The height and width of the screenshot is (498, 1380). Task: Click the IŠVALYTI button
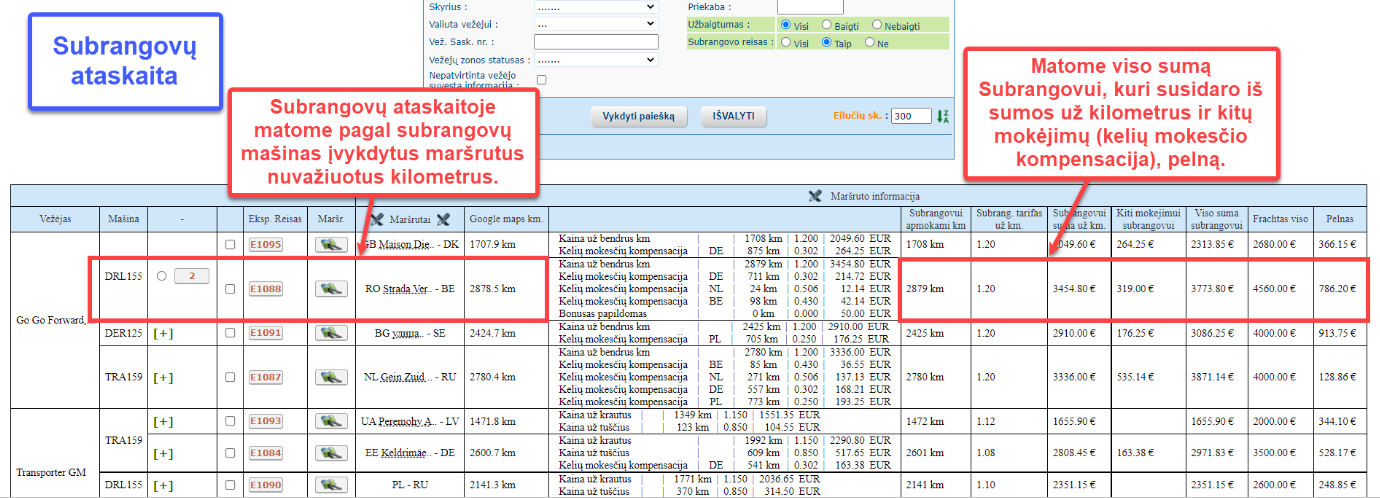tap(734, 116)
